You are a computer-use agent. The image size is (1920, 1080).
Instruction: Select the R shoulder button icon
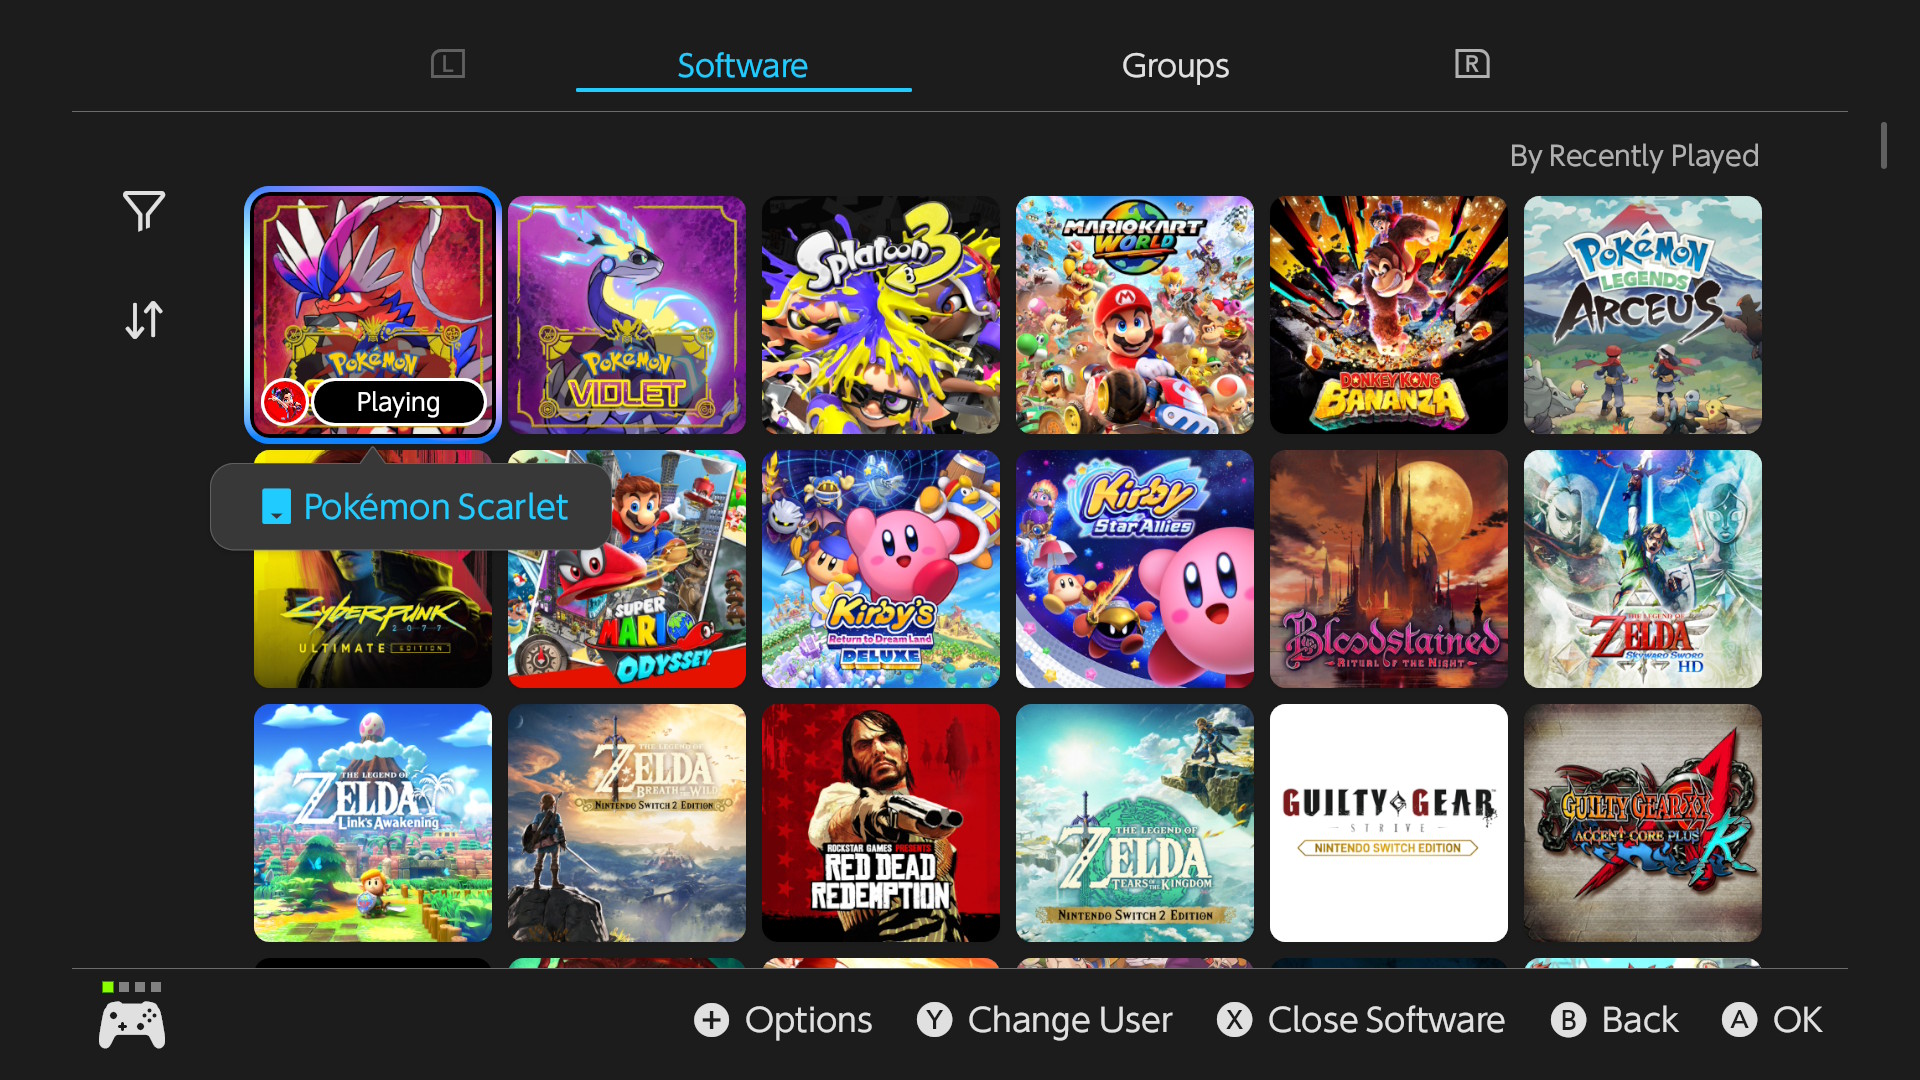1472,64
